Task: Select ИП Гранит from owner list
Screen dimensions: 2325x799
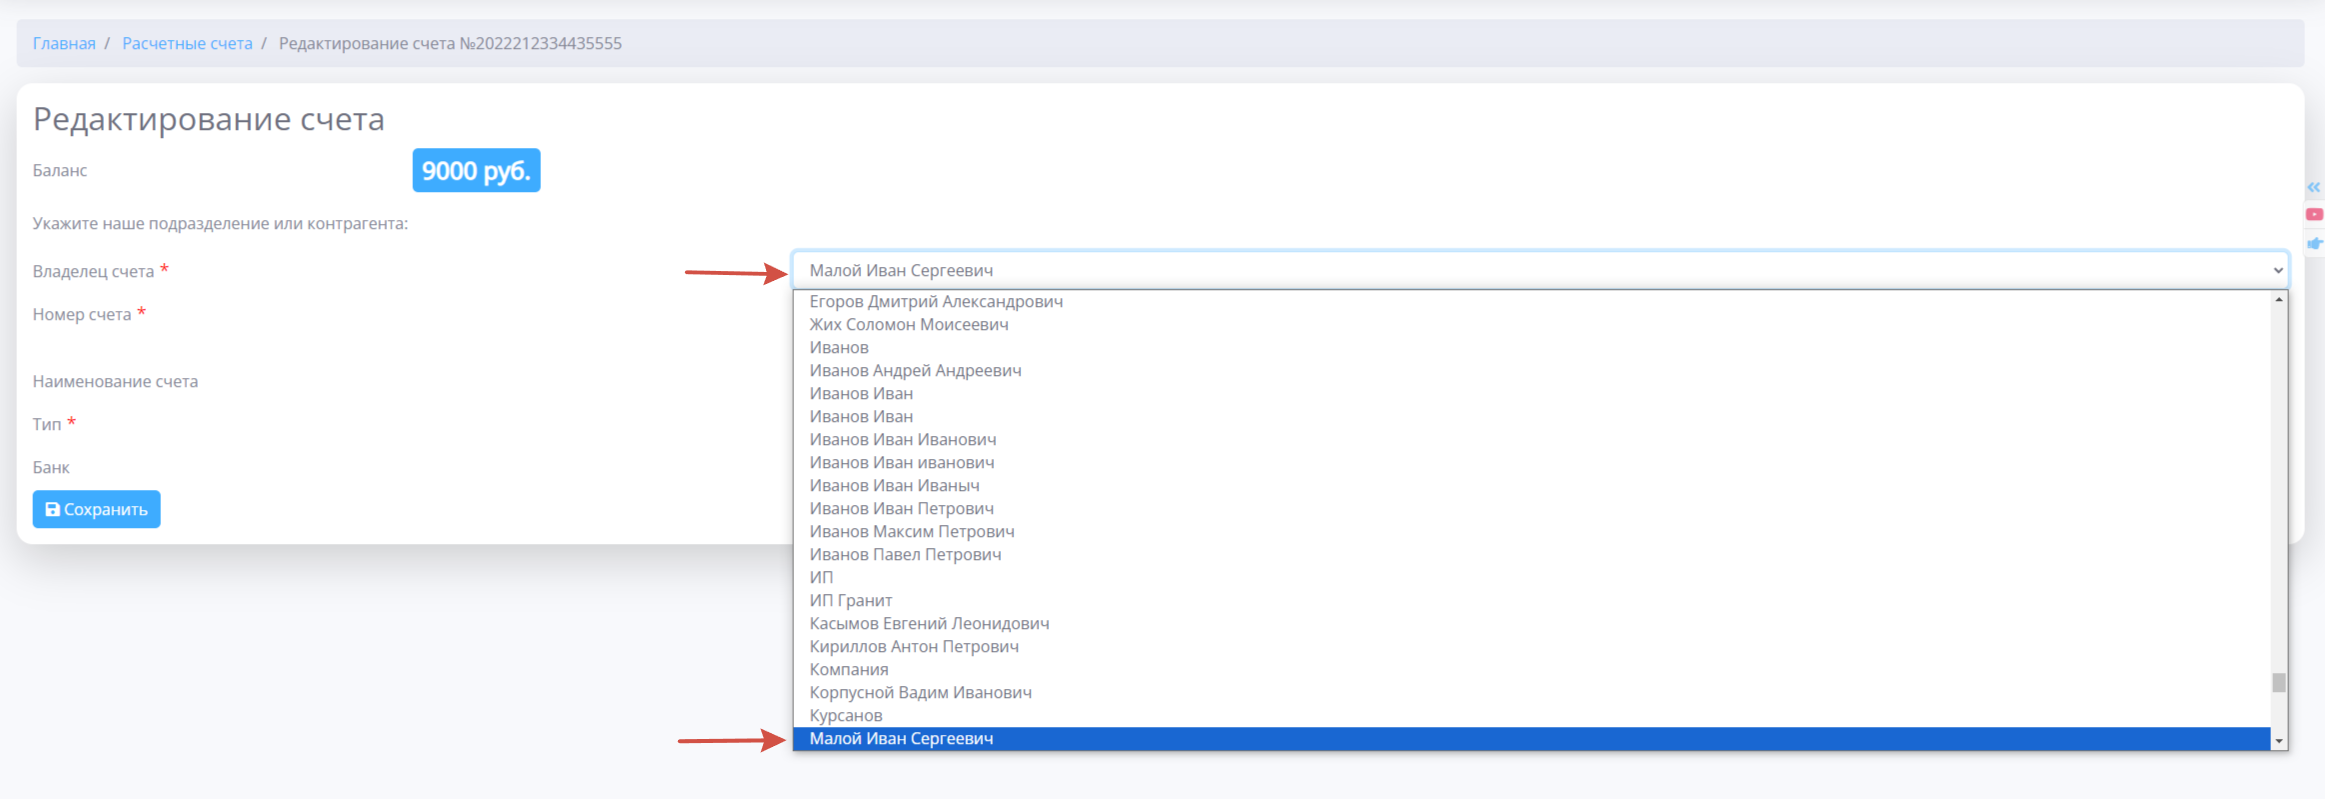Action: [x=850, y=600]
